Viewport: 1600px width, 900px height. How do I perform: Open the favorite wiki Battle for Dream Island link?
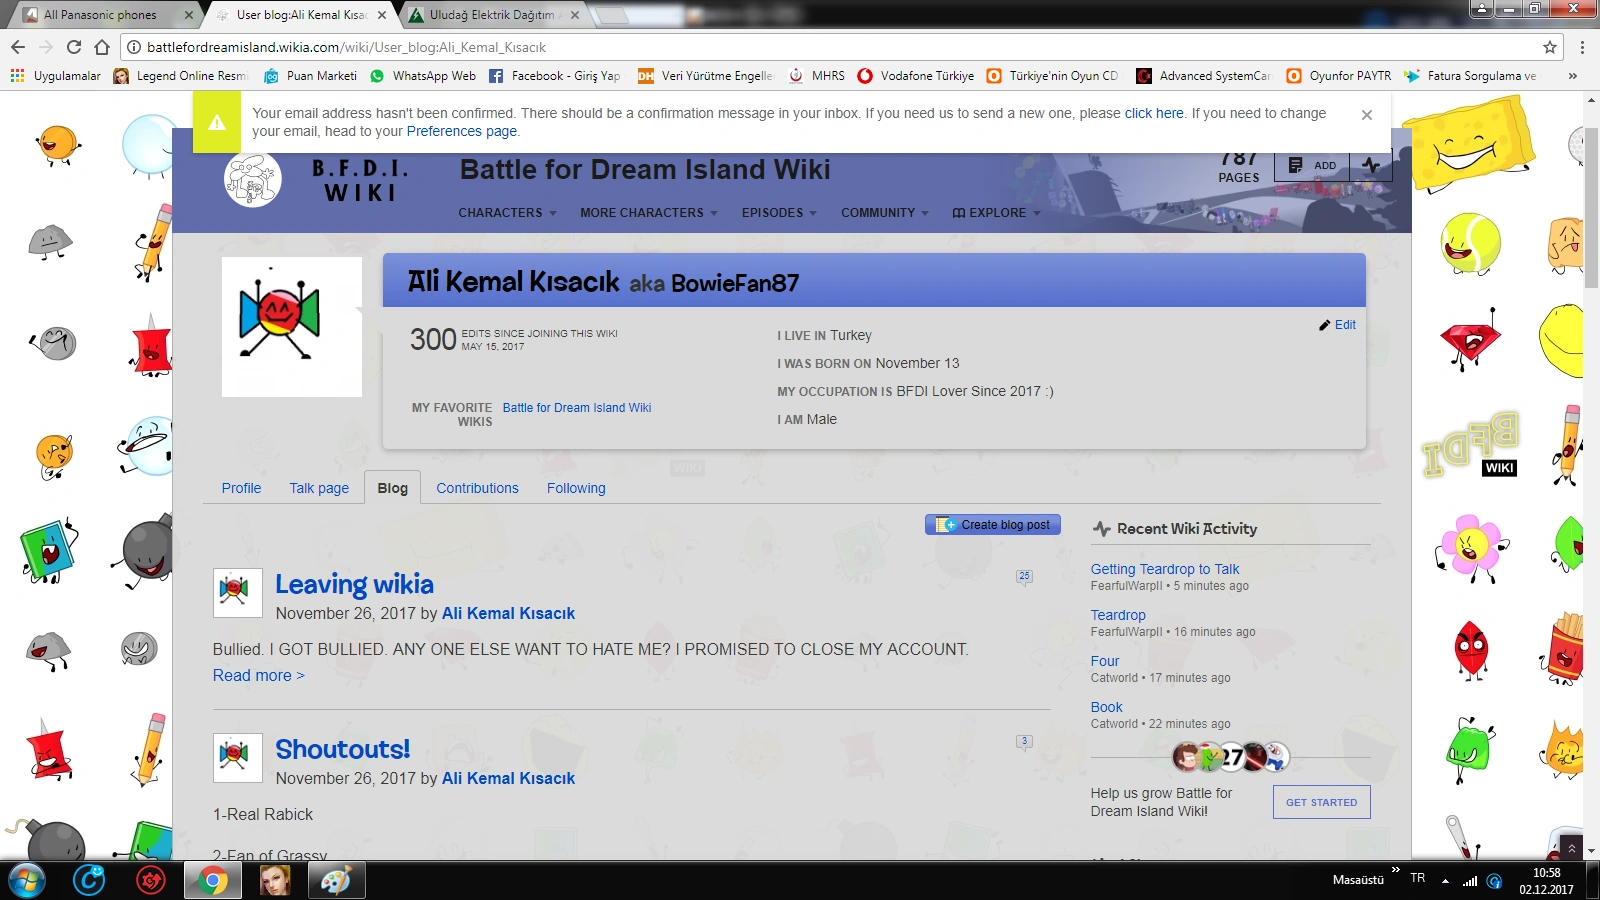coord(577,408)
